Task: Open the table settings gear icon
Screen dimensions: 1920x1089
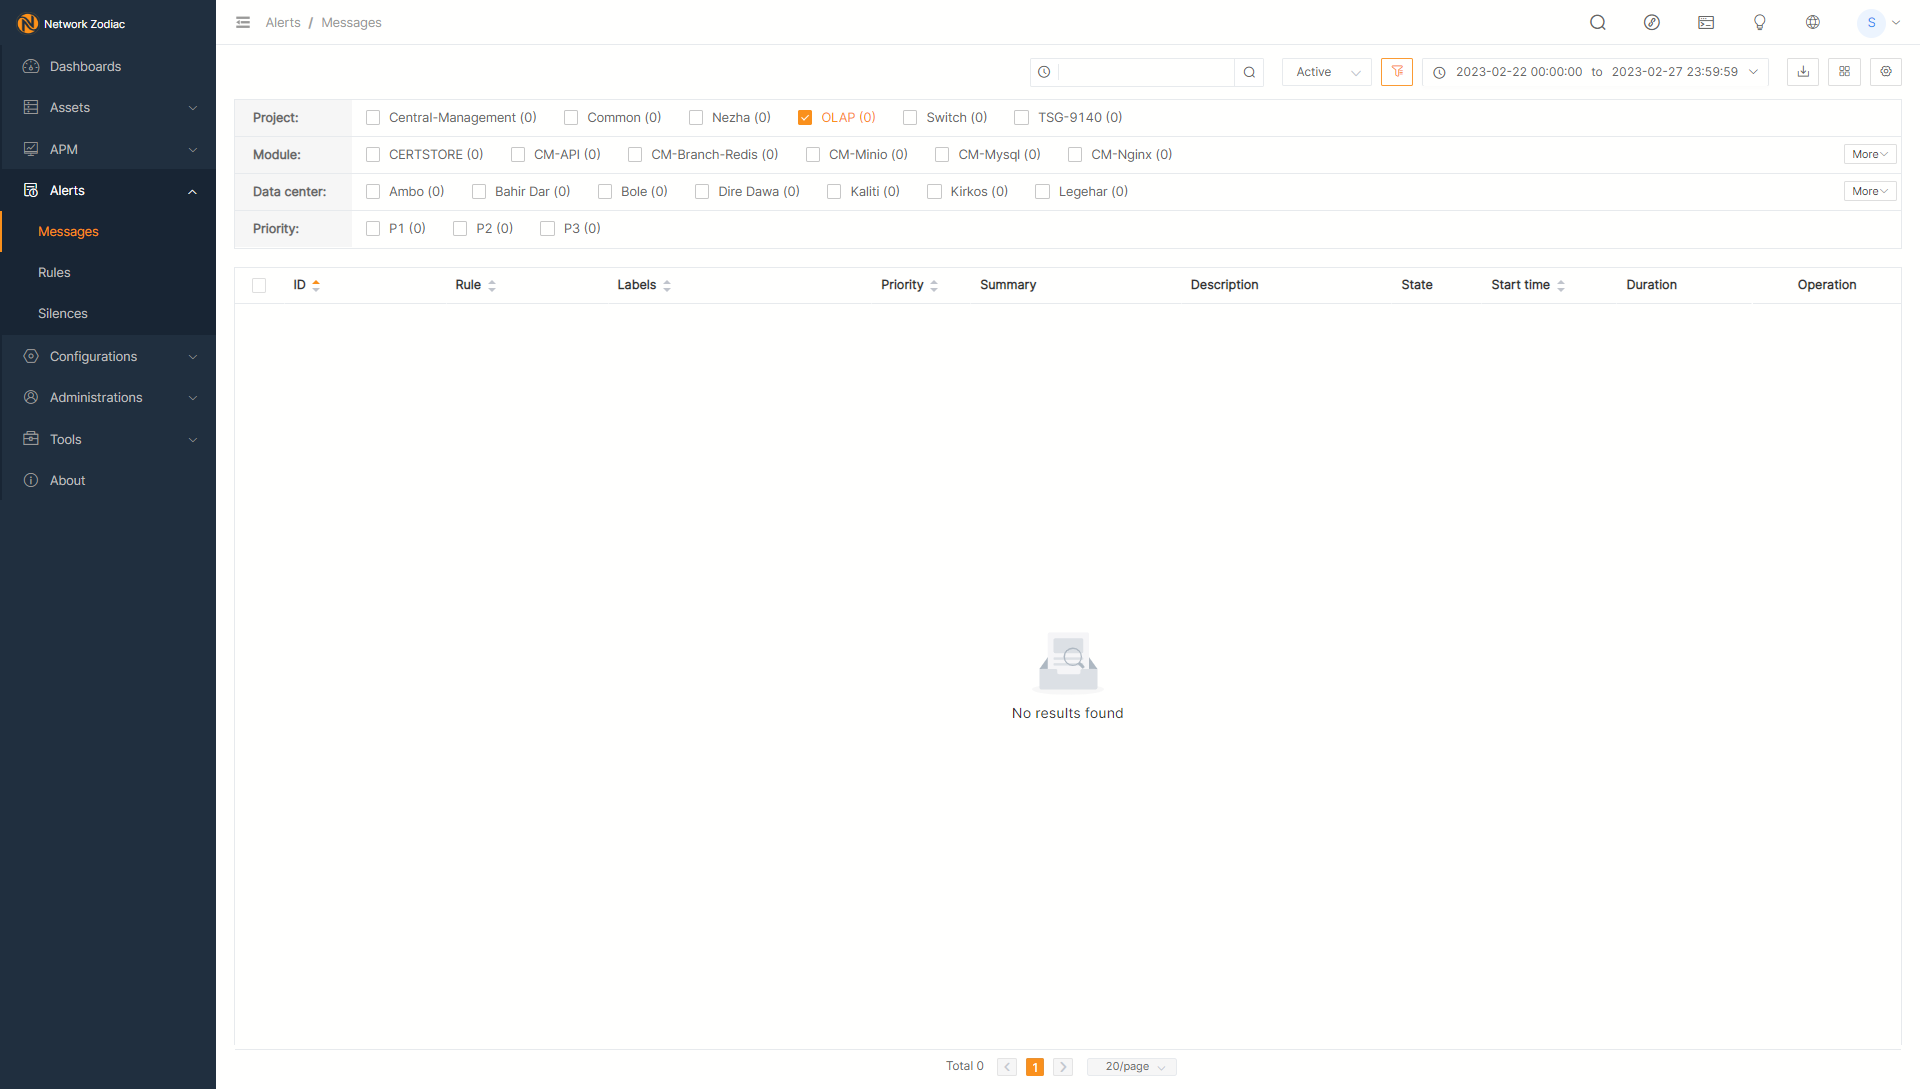Action: (1885, 72)
